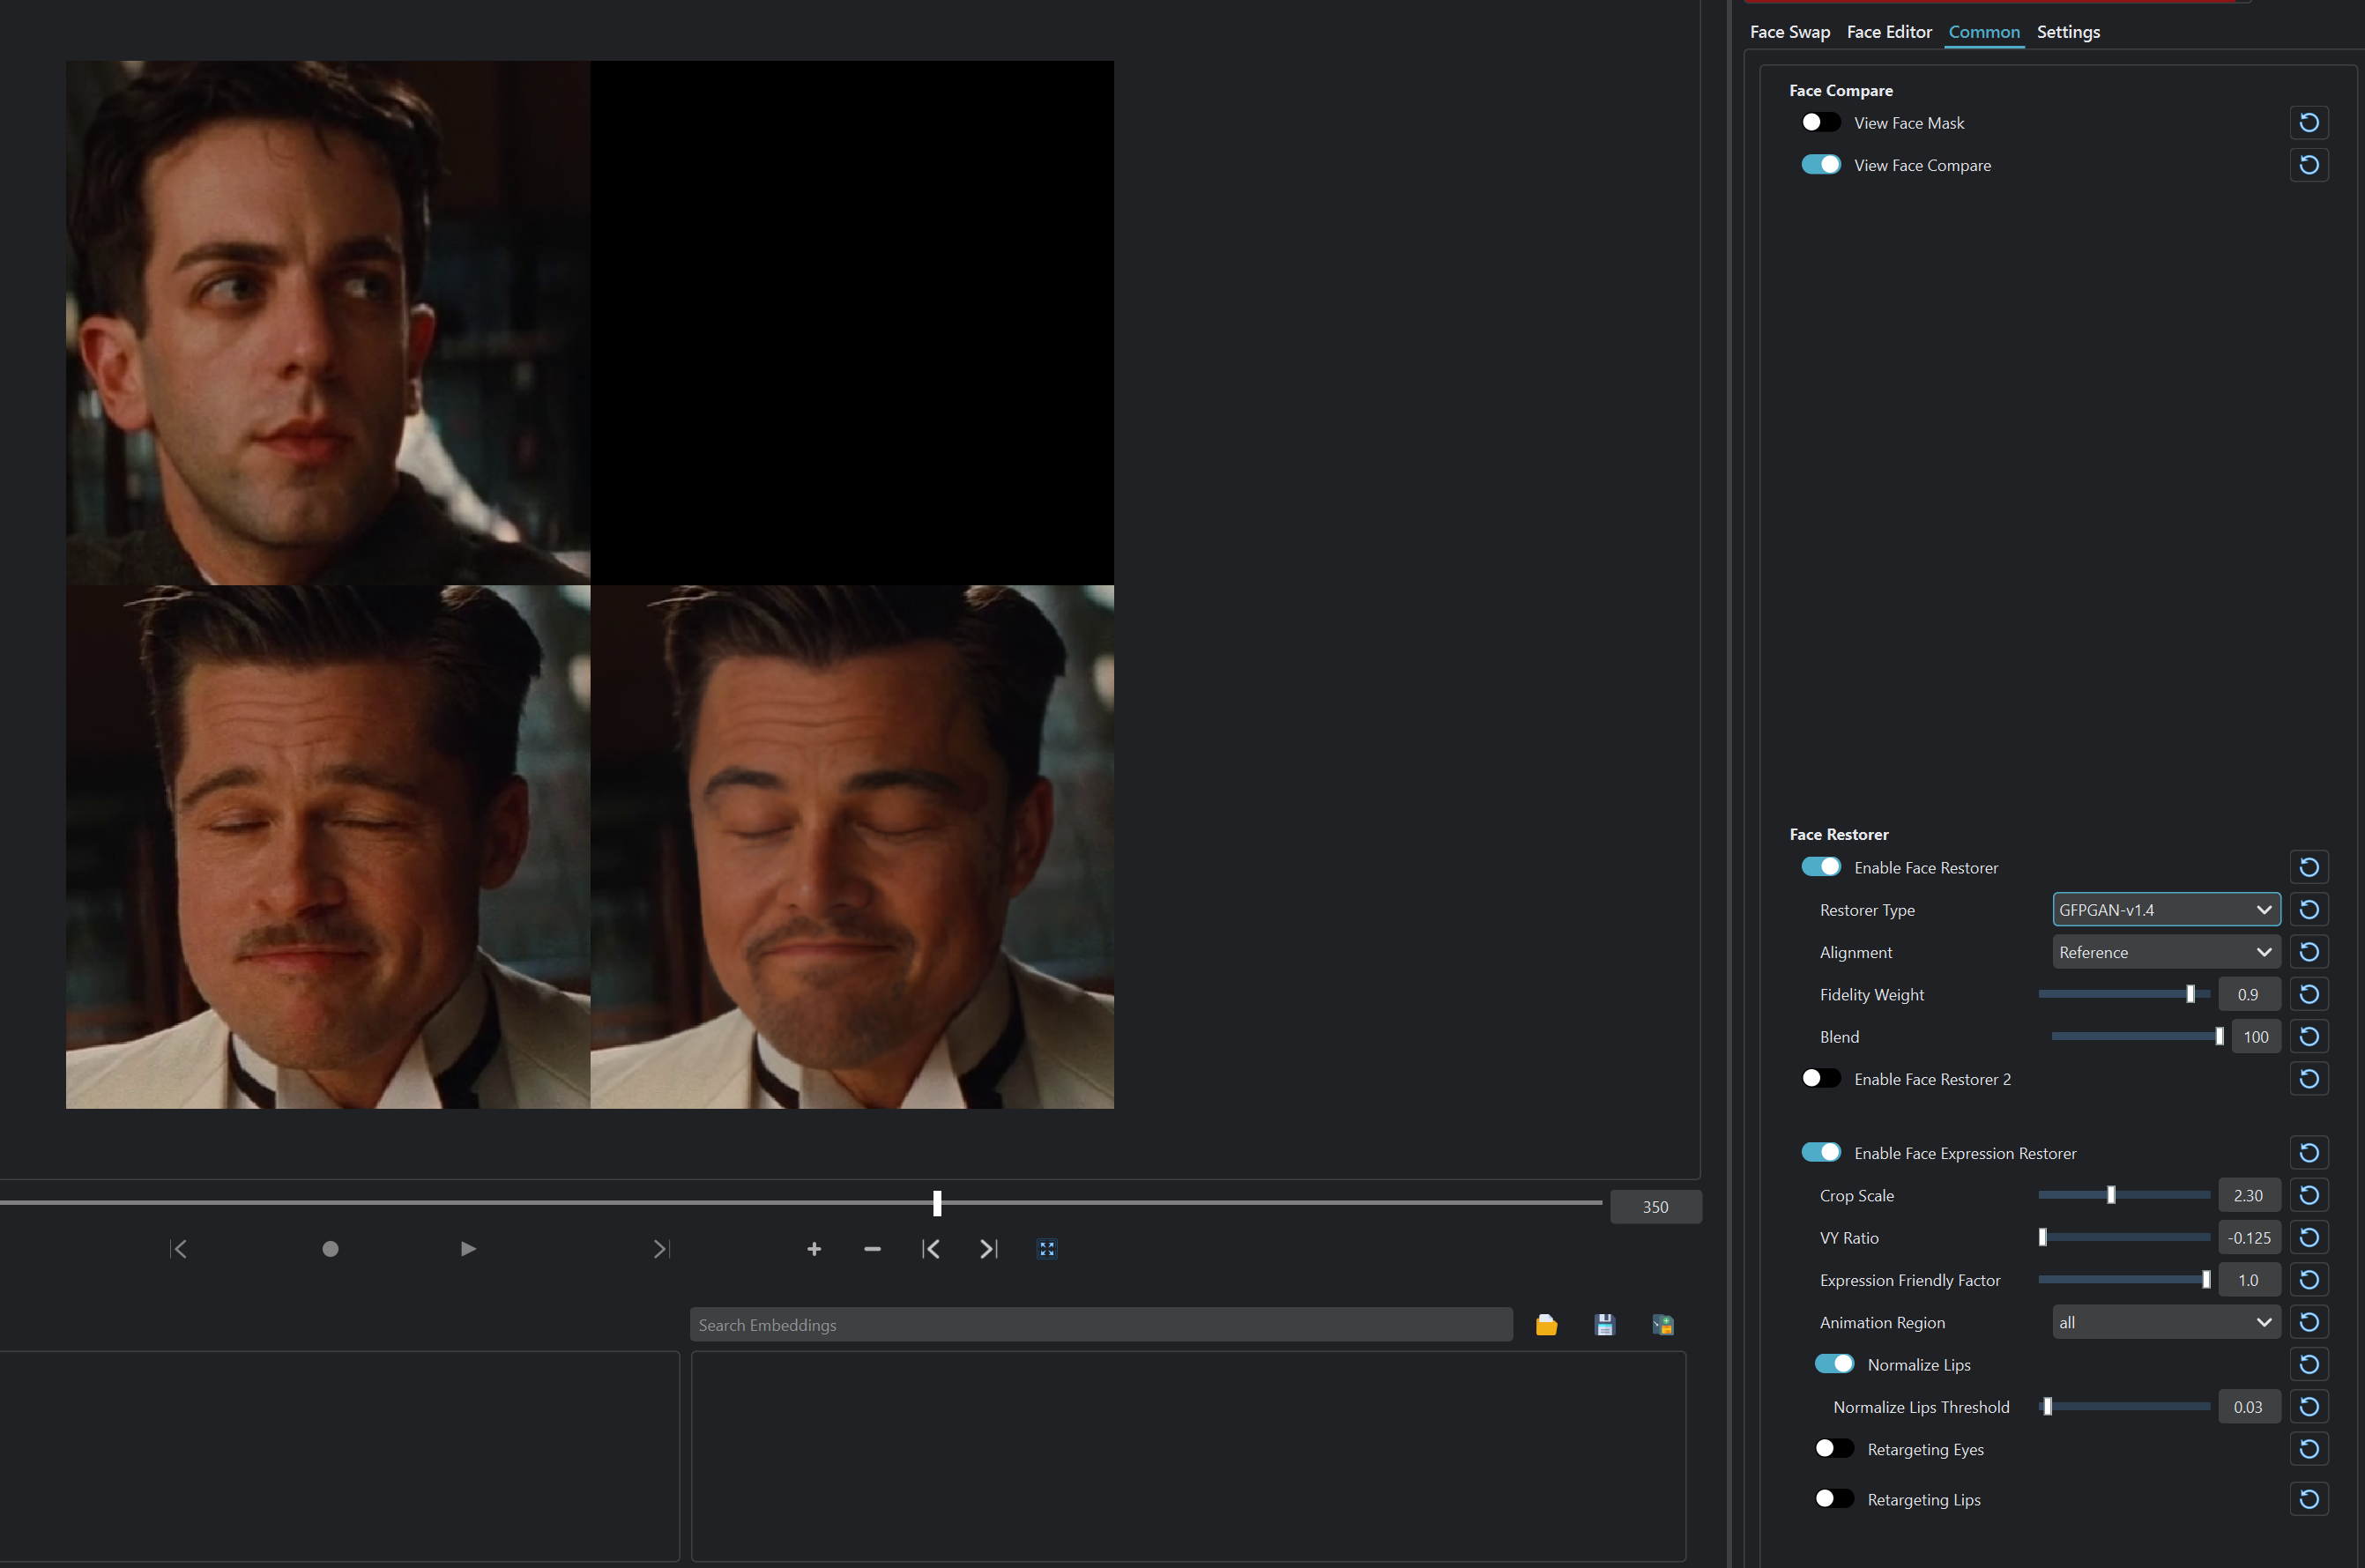Toggle fullscreen view icon
2365x1568 pixels.
click(1047, 1249)
